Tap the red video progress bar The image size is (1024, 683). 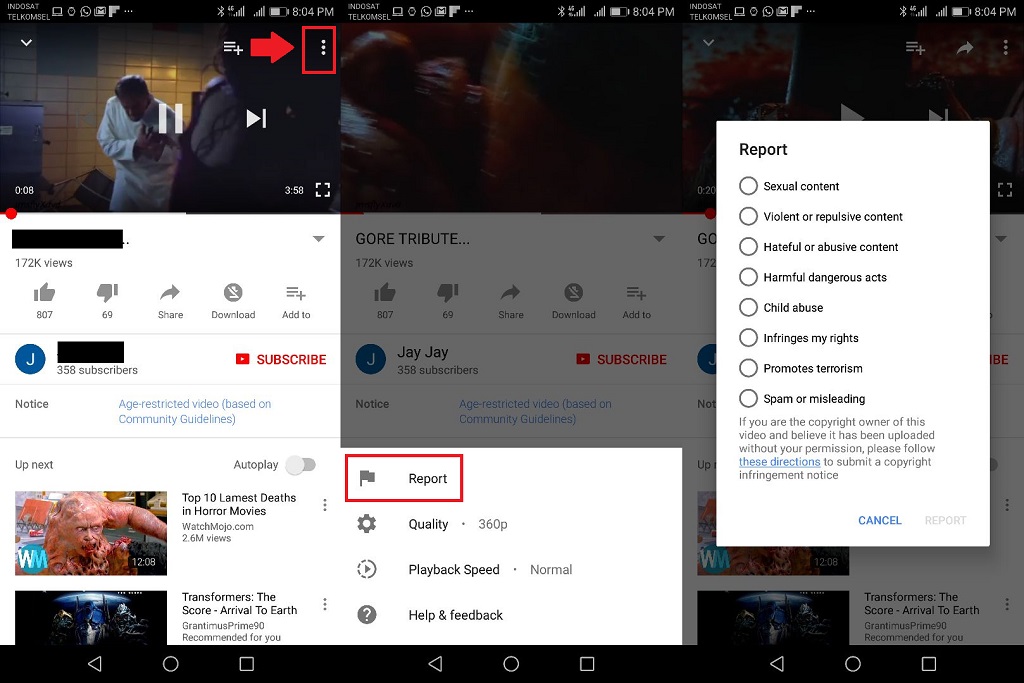[x=100, y=212]
